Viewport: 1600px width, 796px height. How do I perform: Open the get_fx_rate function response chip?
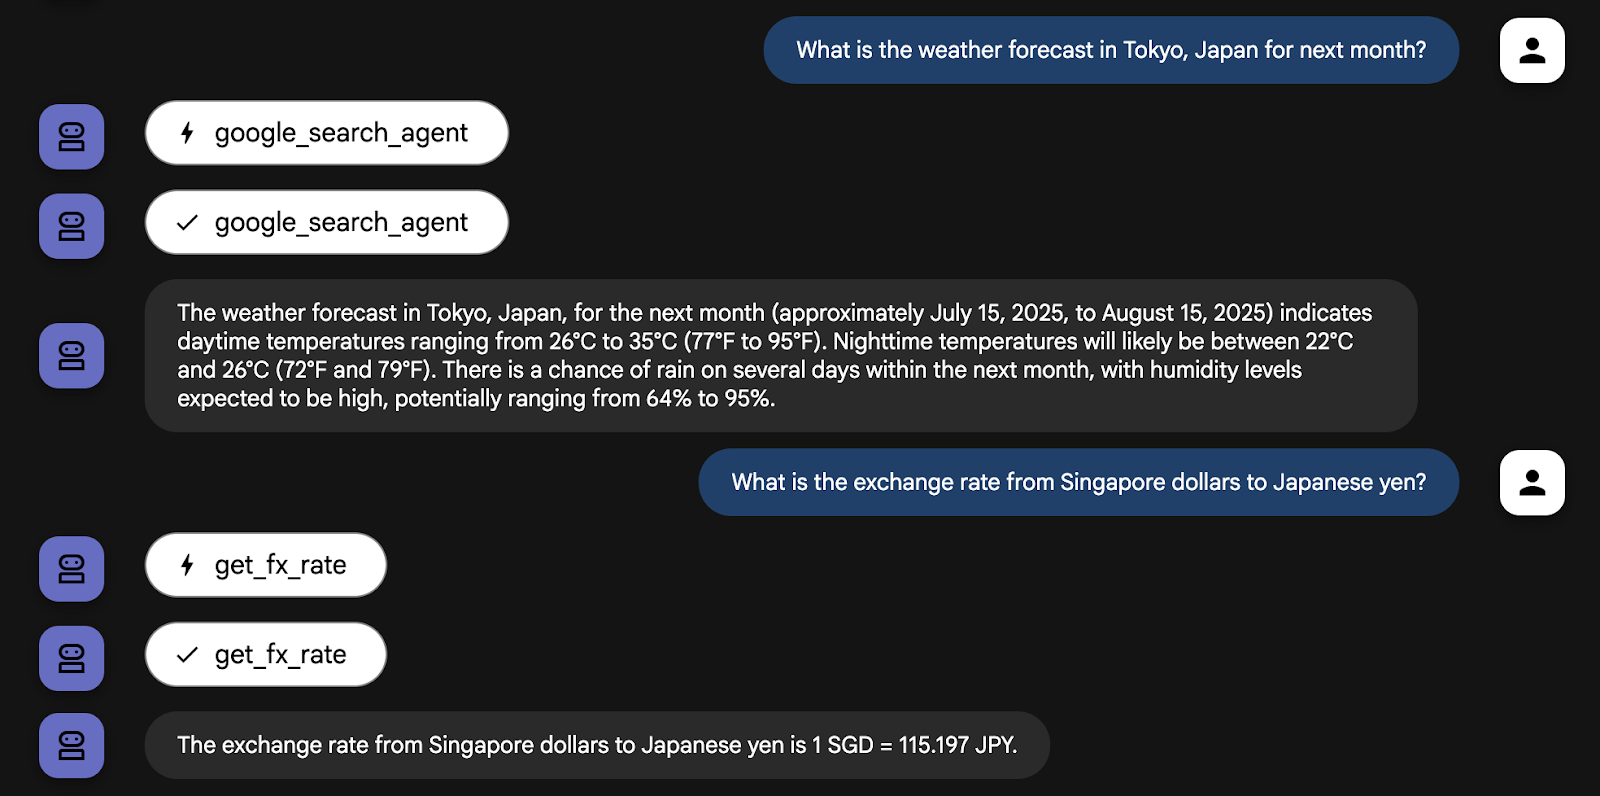[266, 654]
